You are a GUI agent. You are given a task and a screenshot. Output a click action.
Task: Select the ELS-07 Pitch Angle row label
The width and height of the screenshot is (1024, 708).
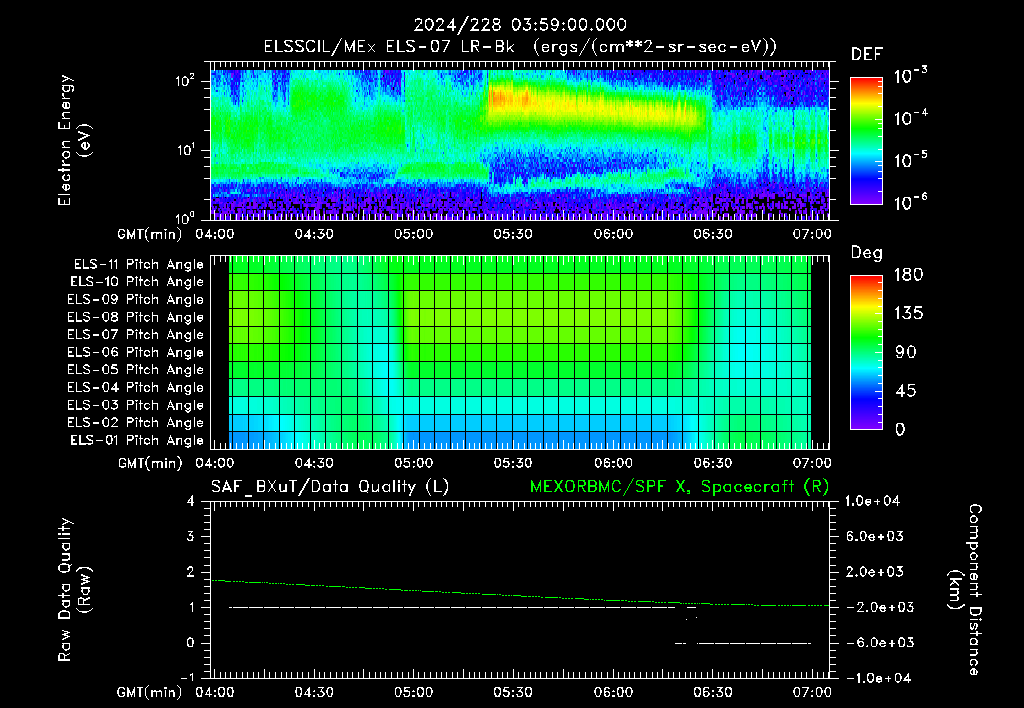pyautogui.click(x=135, y=334)
